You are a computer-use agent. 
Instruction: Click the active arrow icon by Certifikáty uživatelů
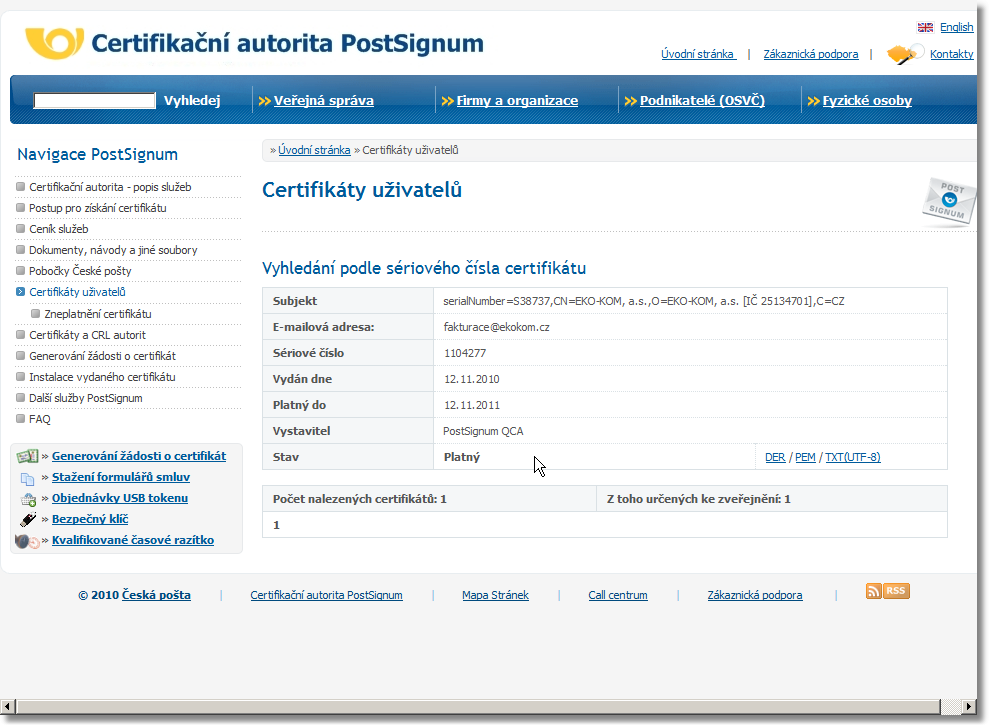tap(20, 291)
